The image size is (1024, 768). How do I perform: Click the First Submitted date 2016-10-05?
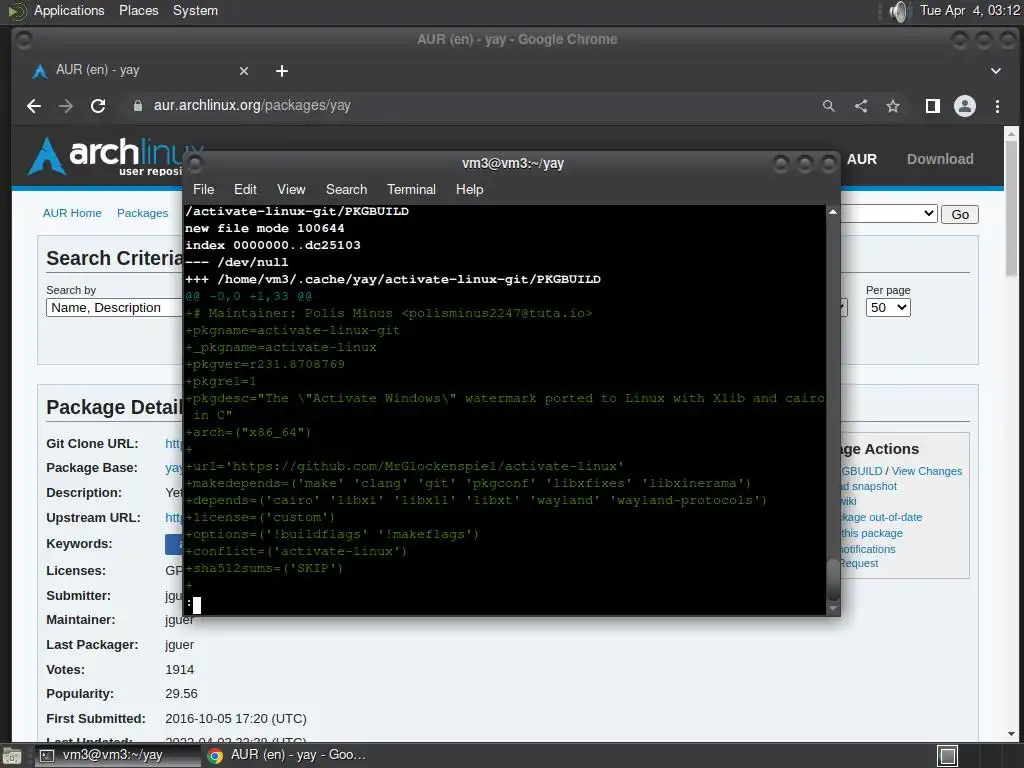coord(236,719)
